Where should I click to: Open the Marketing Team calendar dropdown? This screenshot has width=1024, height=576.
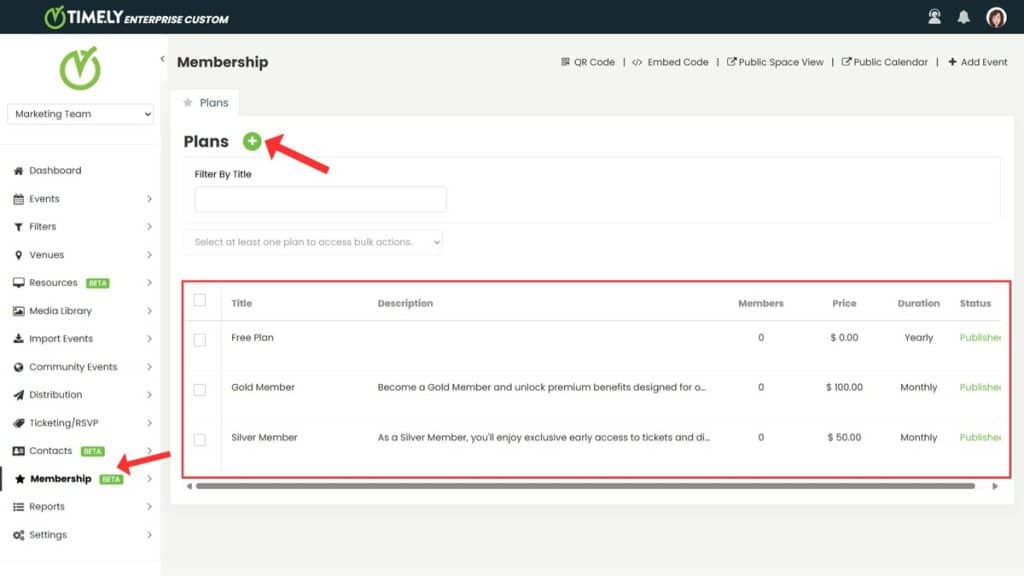(81, 114)
